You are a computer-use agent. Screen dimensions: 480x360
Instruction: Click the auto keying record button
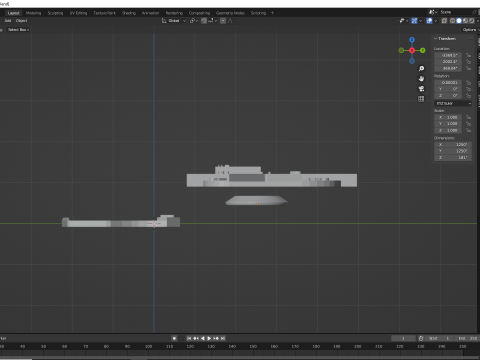pos(174,338)
